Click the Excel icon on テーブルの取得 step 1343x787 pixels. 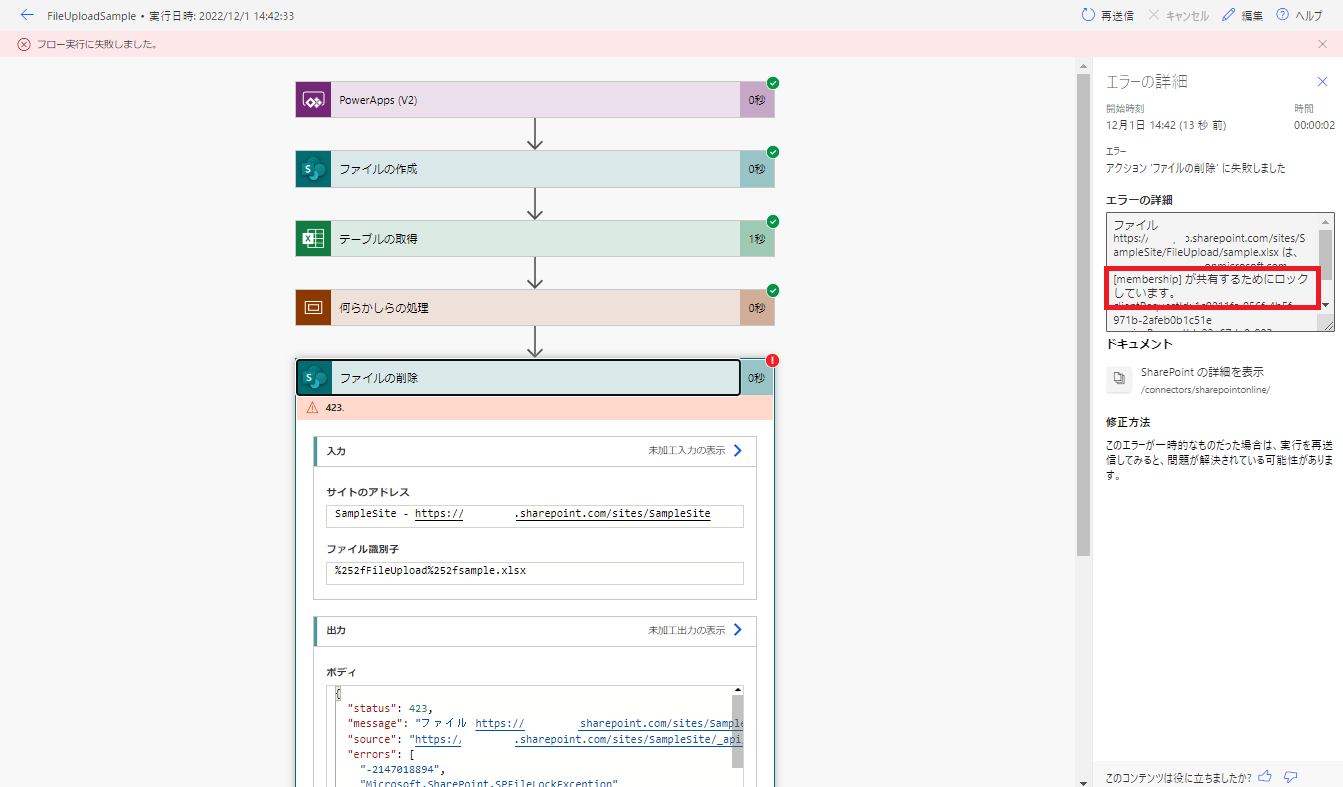click(x=313, y=239)
